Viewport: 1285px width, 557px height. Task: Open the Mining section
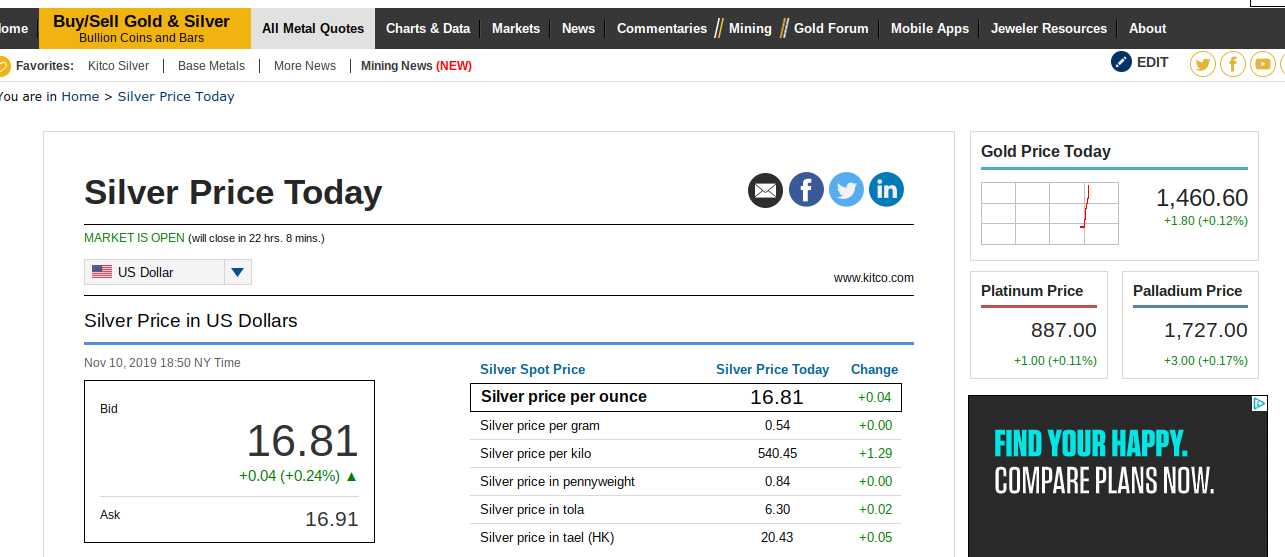tap(750, 29)
